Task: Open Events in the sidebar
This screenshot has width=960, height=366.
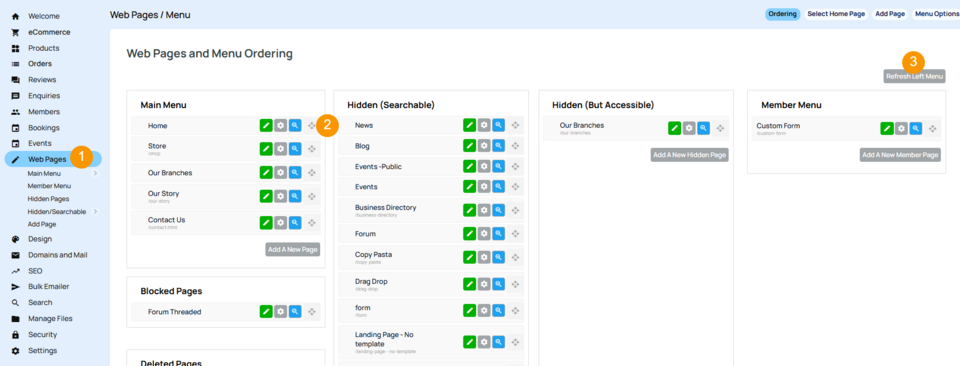Action: (x=40, y=143)
